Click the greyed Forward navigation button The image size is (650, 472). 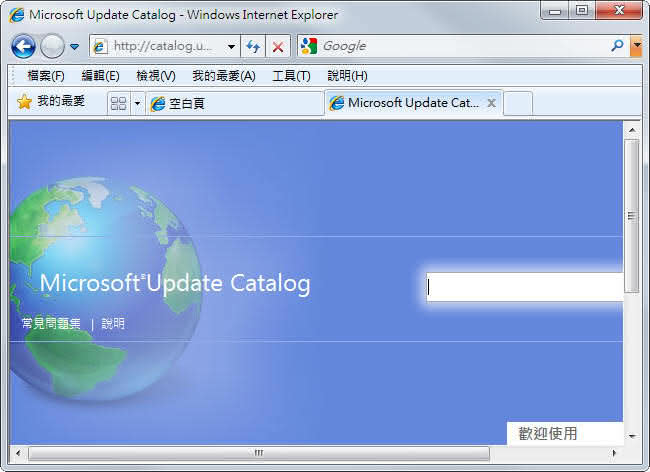(52, 46)
